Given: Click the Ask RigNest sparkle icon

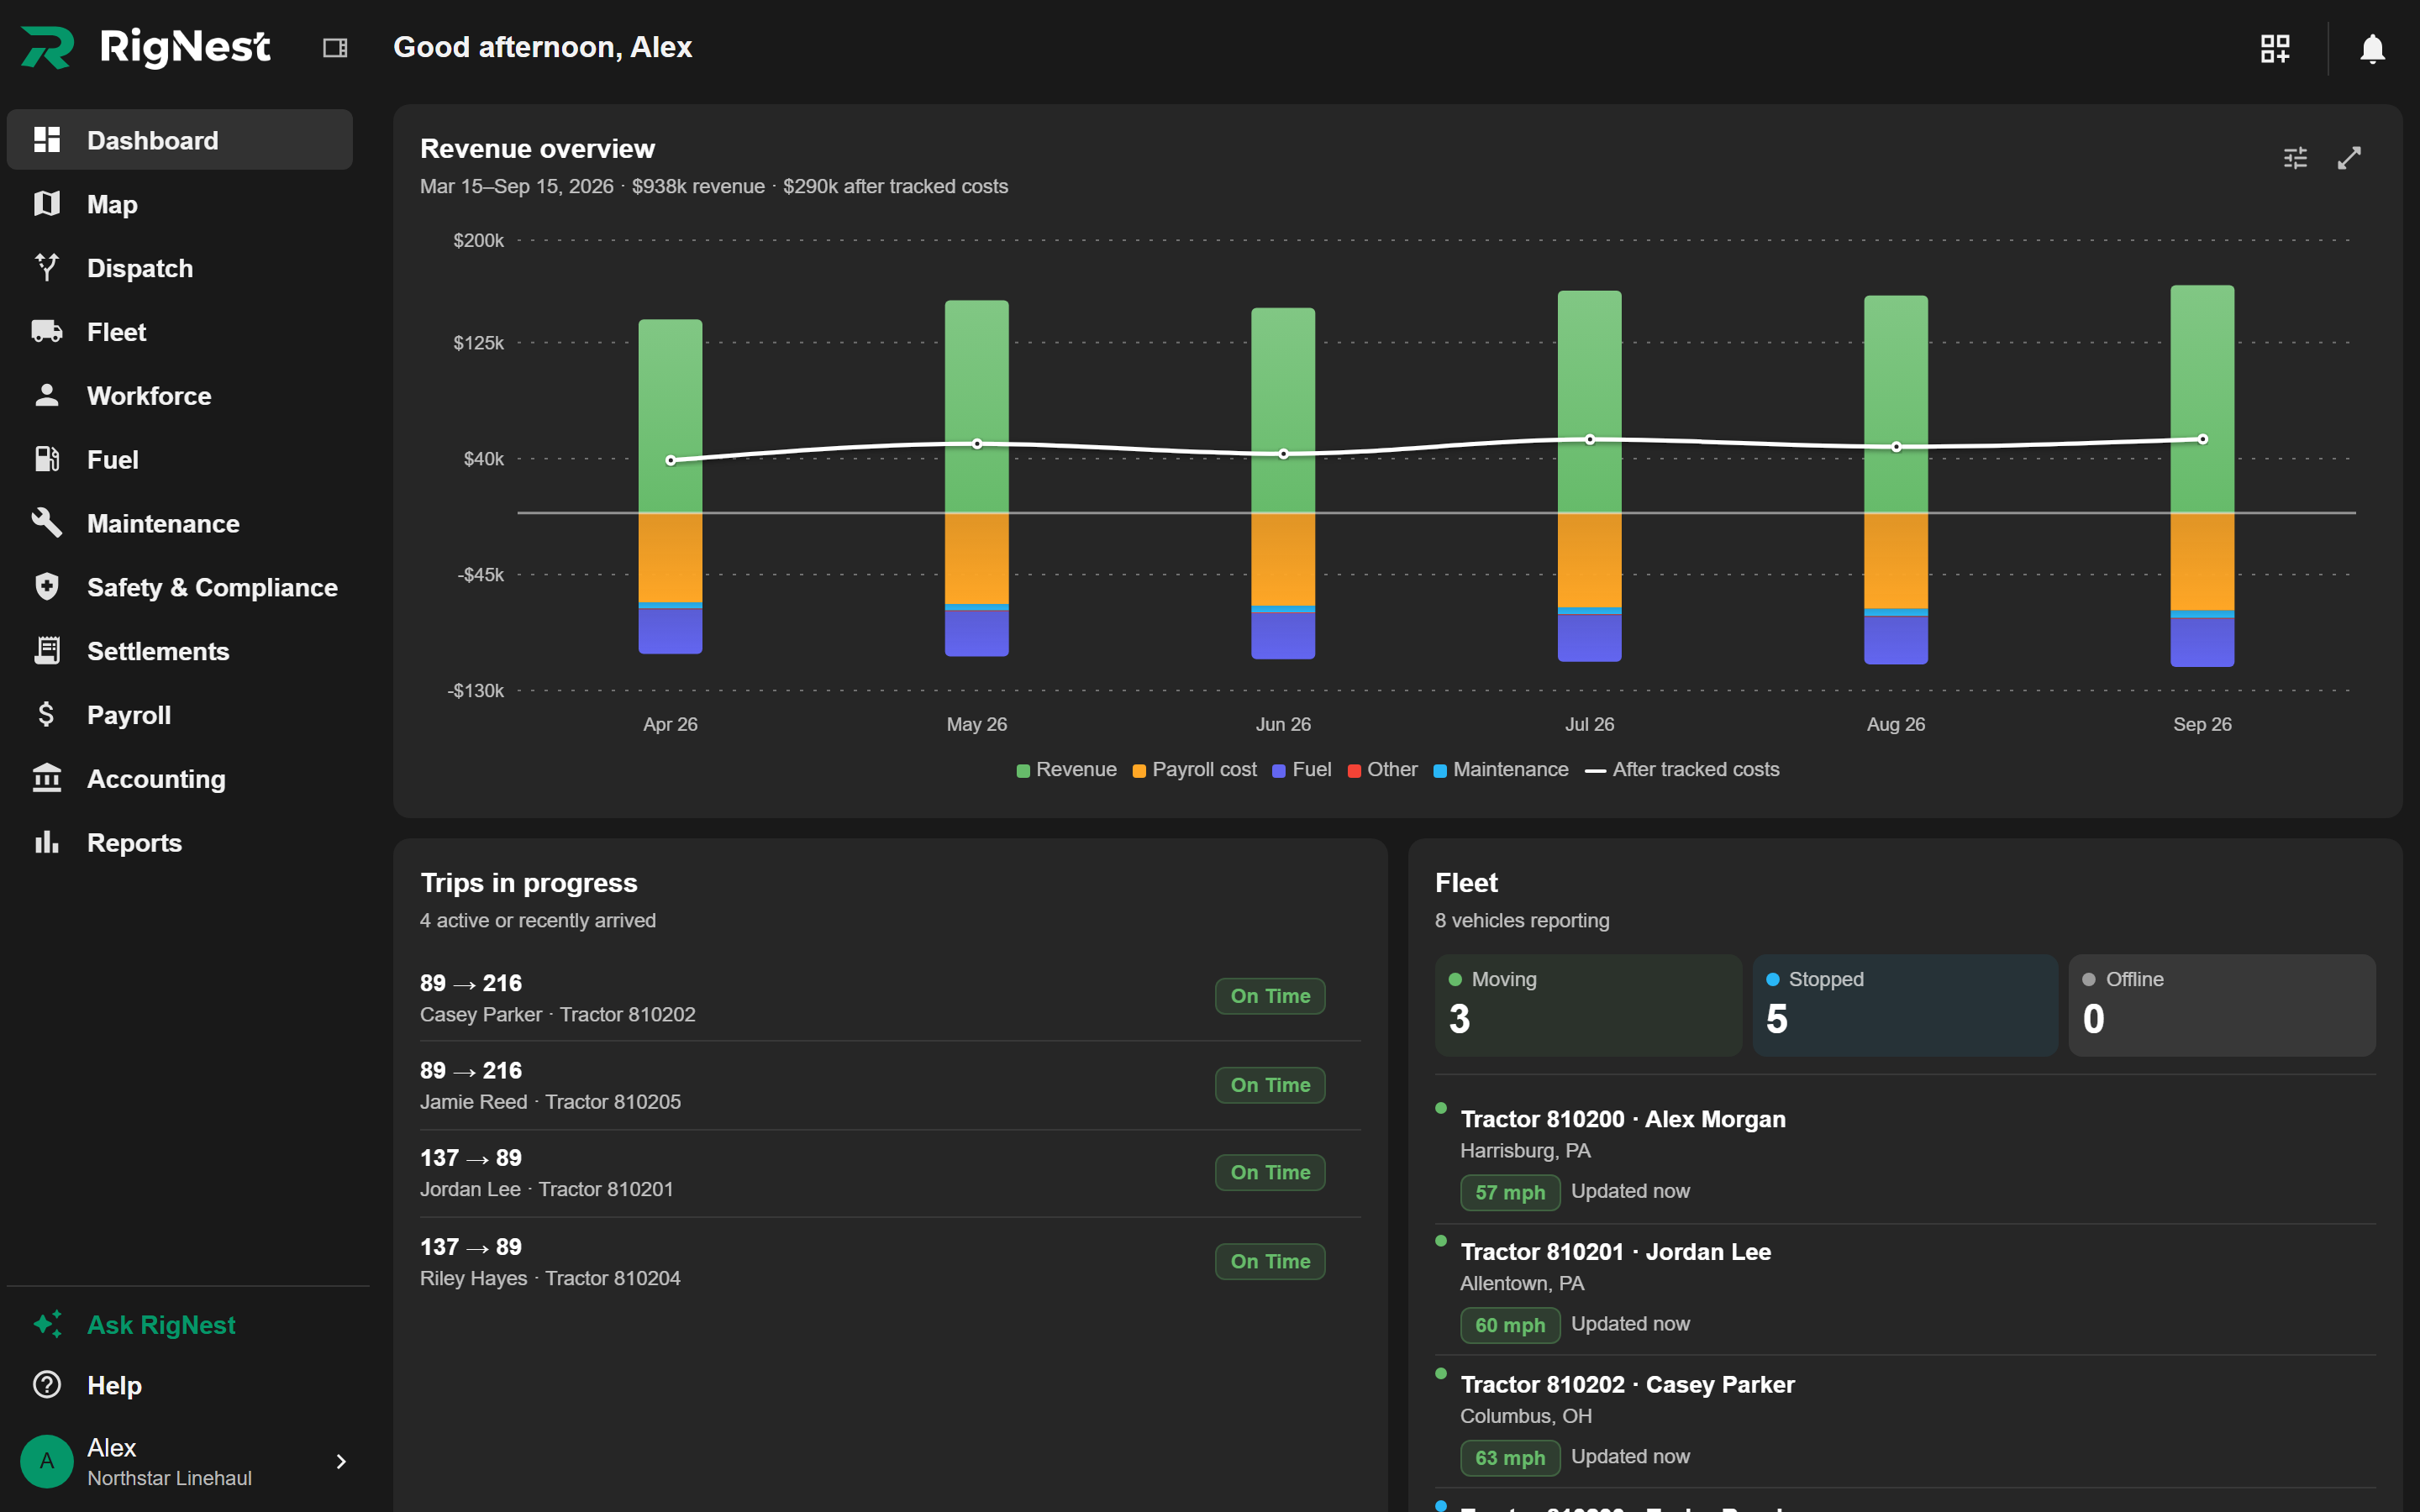Looking at the screenshot, I should 47,1325.
